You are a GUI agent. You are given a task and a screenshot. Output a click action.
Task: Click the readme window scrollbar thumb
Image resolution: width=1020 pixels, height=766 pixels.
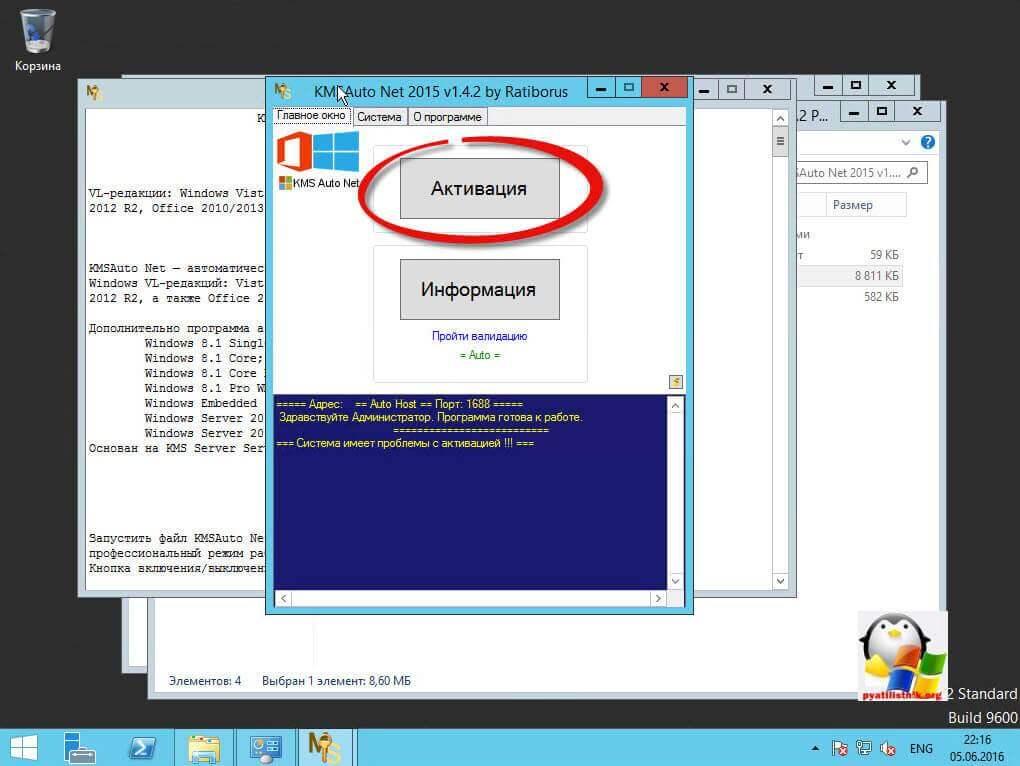click(780, 142)
